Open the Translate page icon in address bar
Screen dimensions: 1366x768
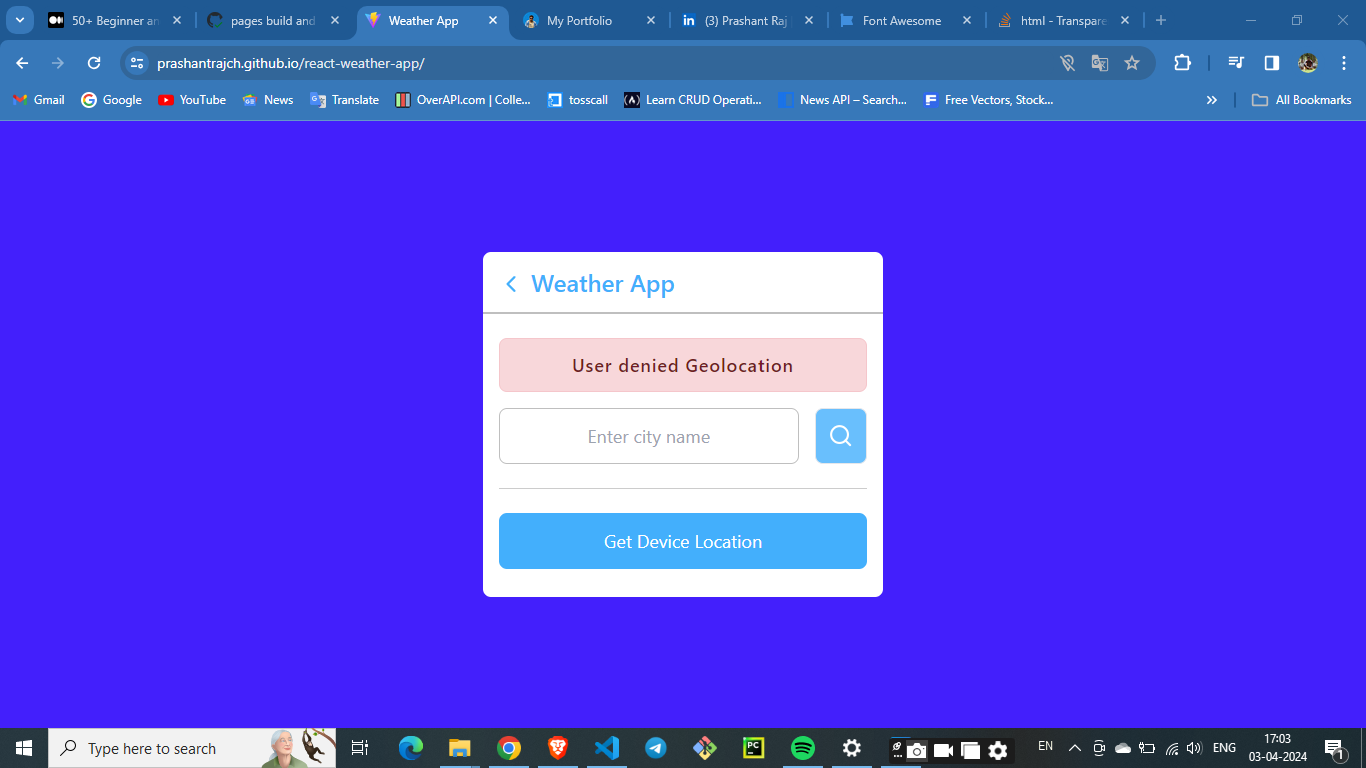point(1100,63)
